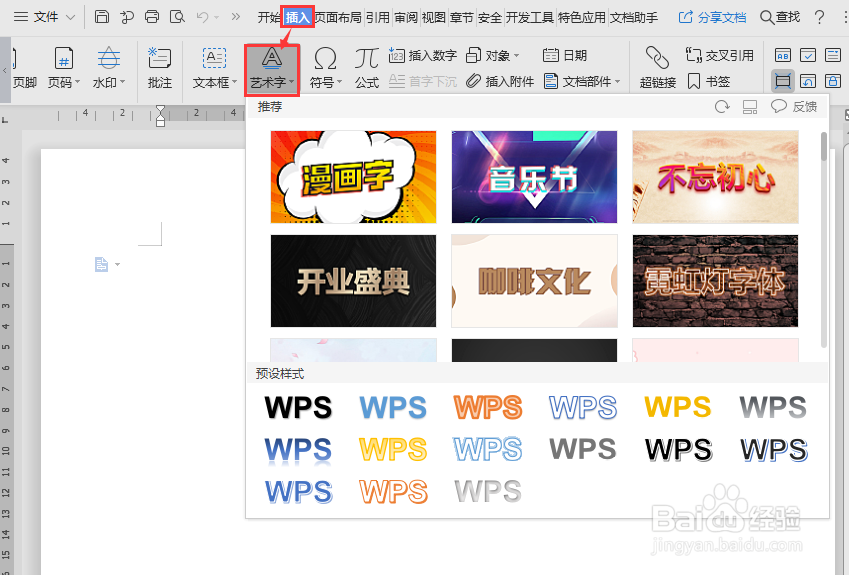Open the 对象 dropdown
Image resolution: width=849 pixels, height=575 pixels.
[493, 55]
